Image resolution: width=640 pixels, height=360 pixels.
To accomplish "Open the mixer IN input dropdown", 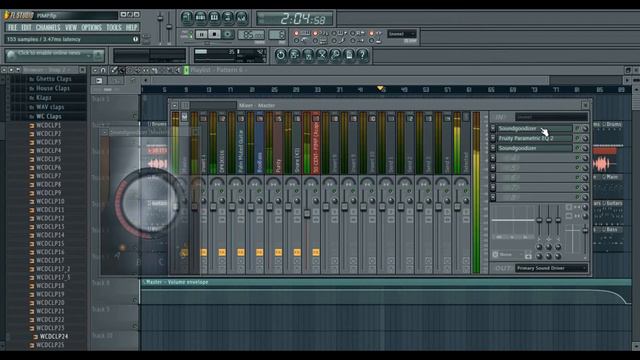I will coord(551,117).
